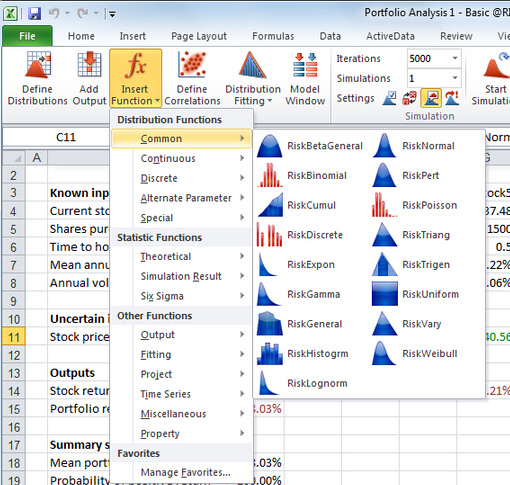
Task: Open the File tab
Action: [27, 36]
